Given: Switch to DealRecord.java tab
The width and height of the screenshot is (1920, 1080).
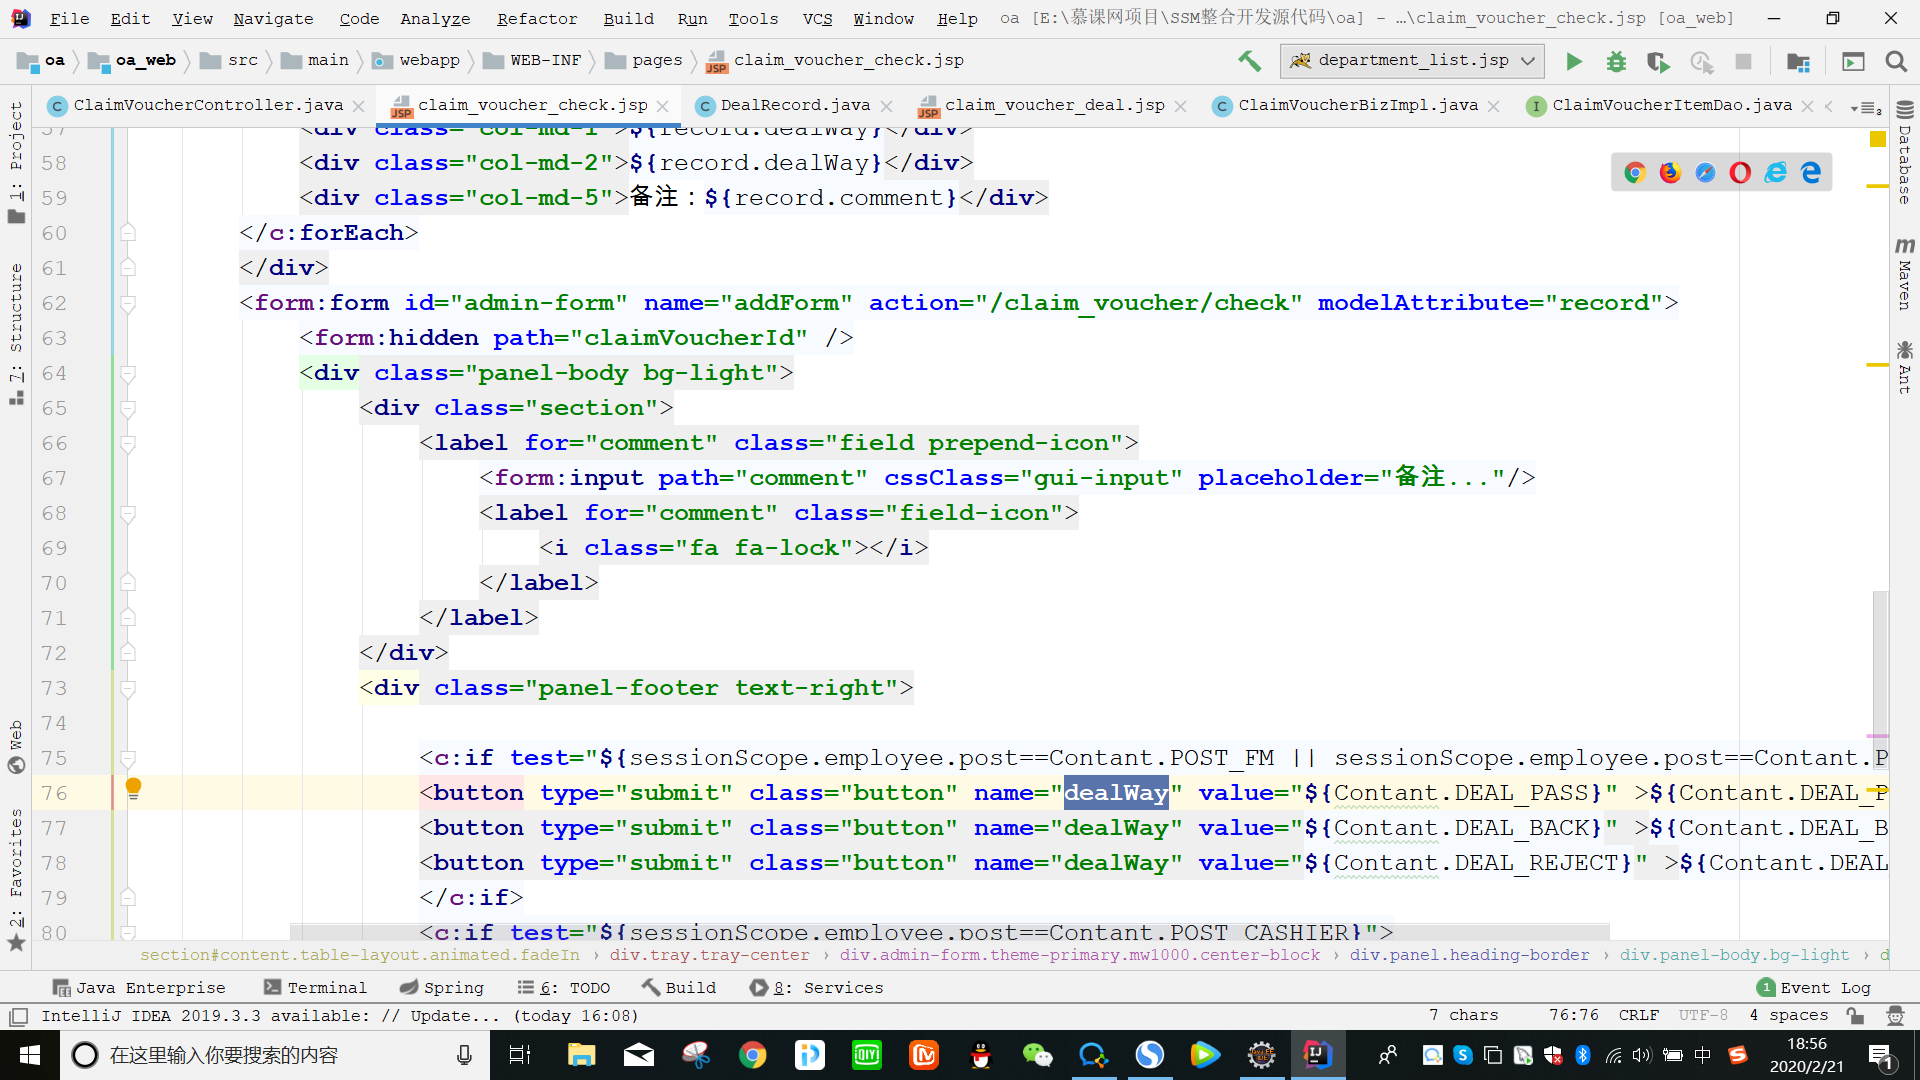Looking at the screenshot, I should pos(795,105).
